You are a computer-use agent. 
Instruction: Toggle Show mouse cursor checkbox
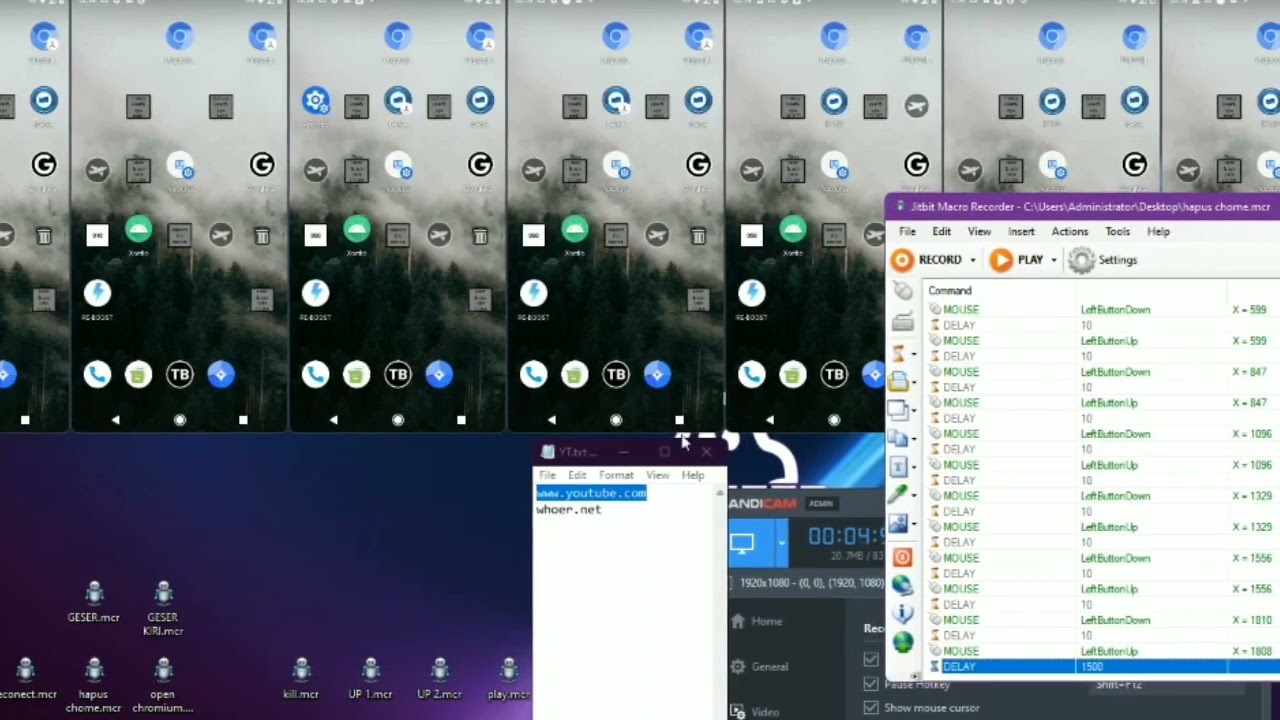click(x=871, y=708)
